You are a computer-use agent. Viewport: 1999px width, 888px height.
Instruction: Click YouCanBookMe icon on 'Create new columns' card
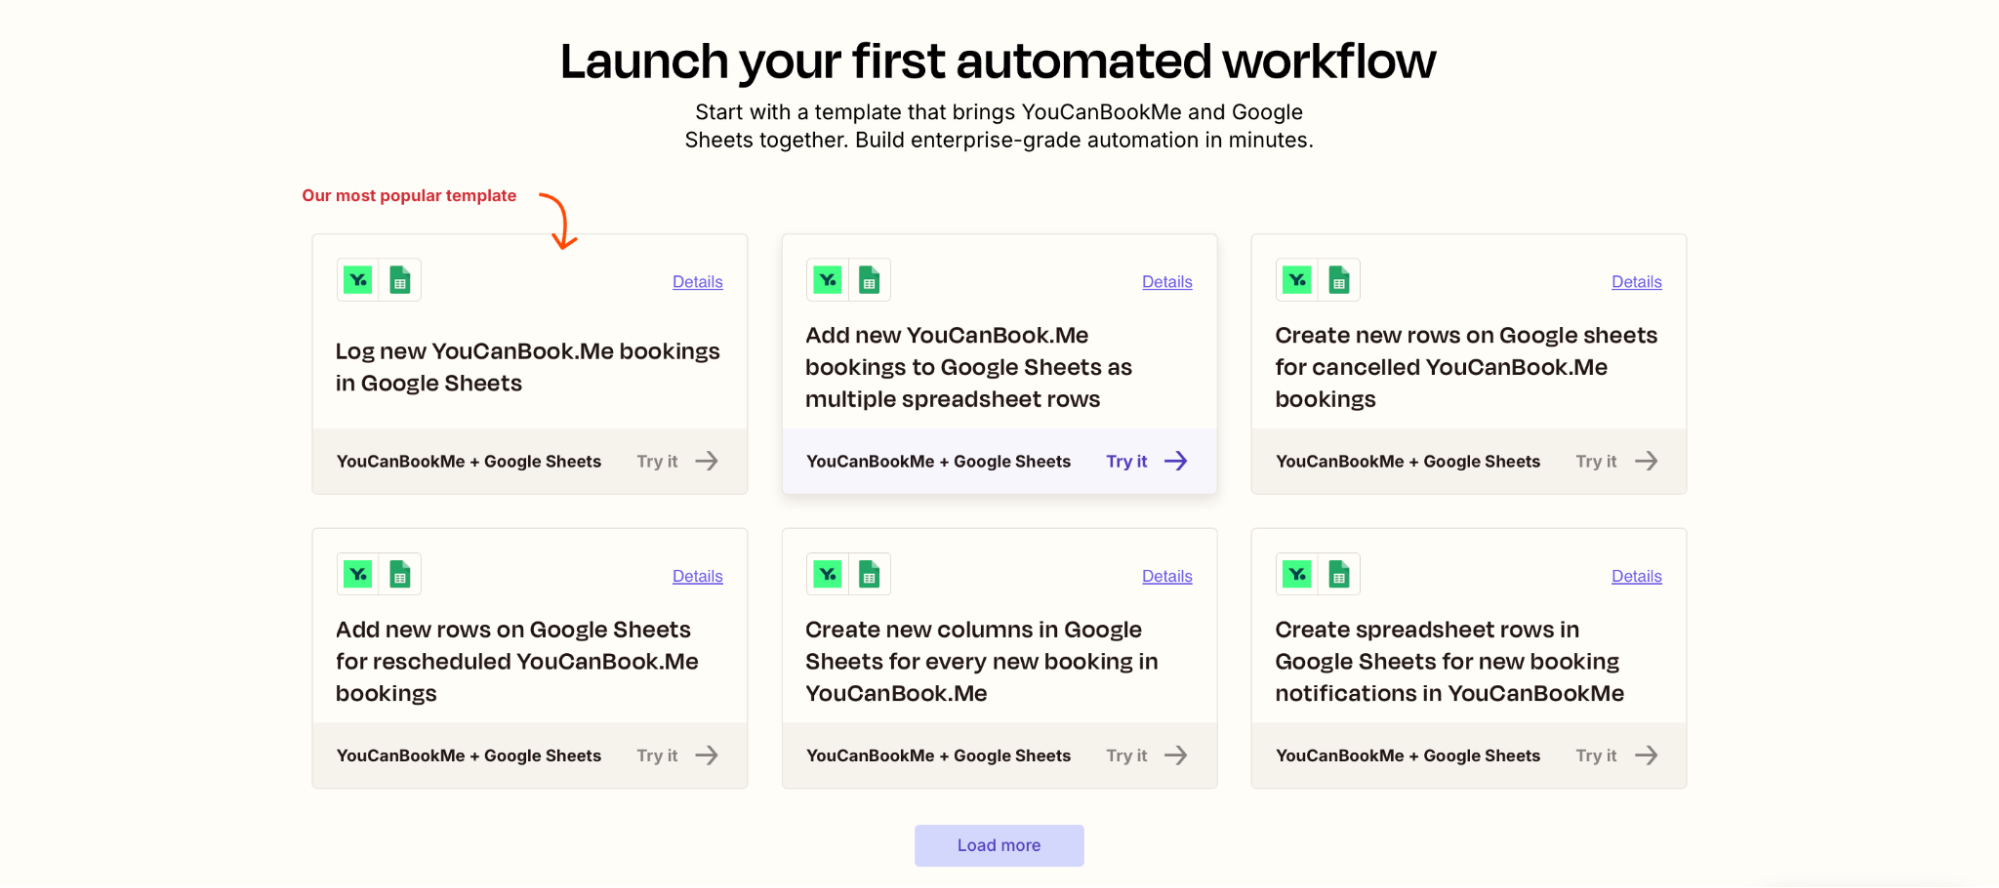coord(828,574)
